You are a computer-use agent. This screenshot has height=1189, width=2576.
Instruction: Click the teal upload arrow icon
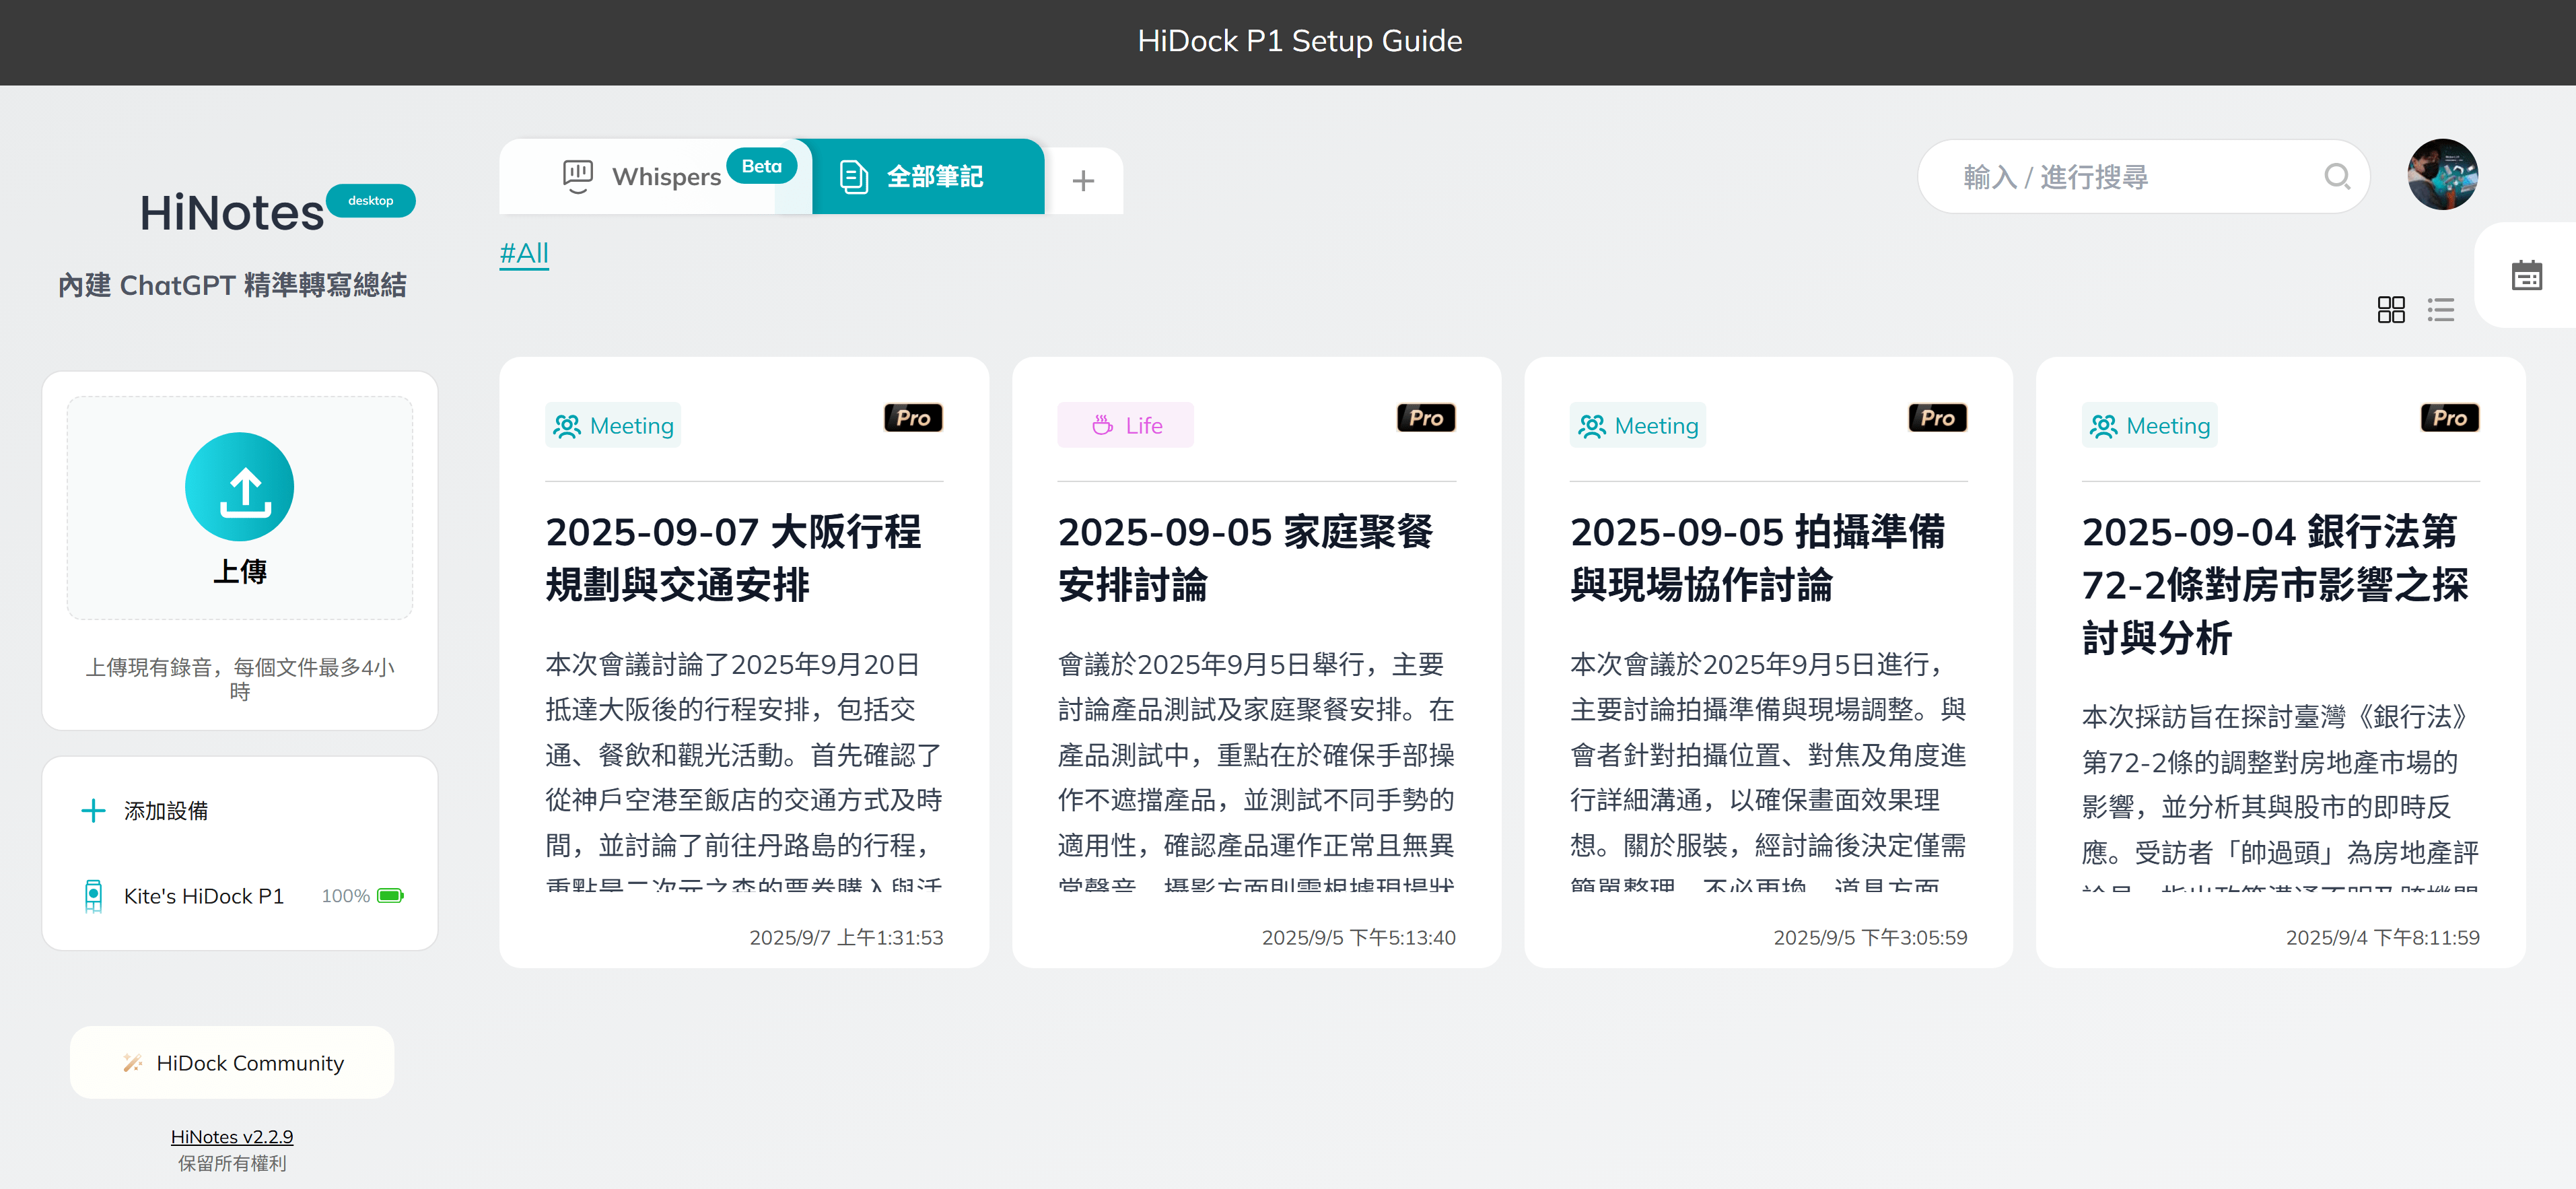240,488
